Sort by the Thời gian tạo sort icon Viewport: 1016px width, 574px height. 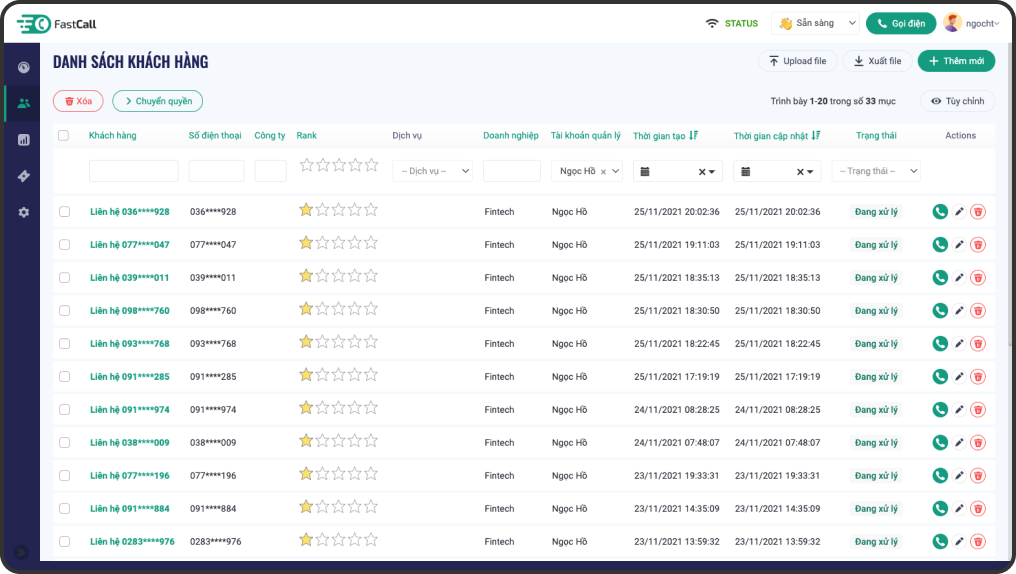coord(694,135)
